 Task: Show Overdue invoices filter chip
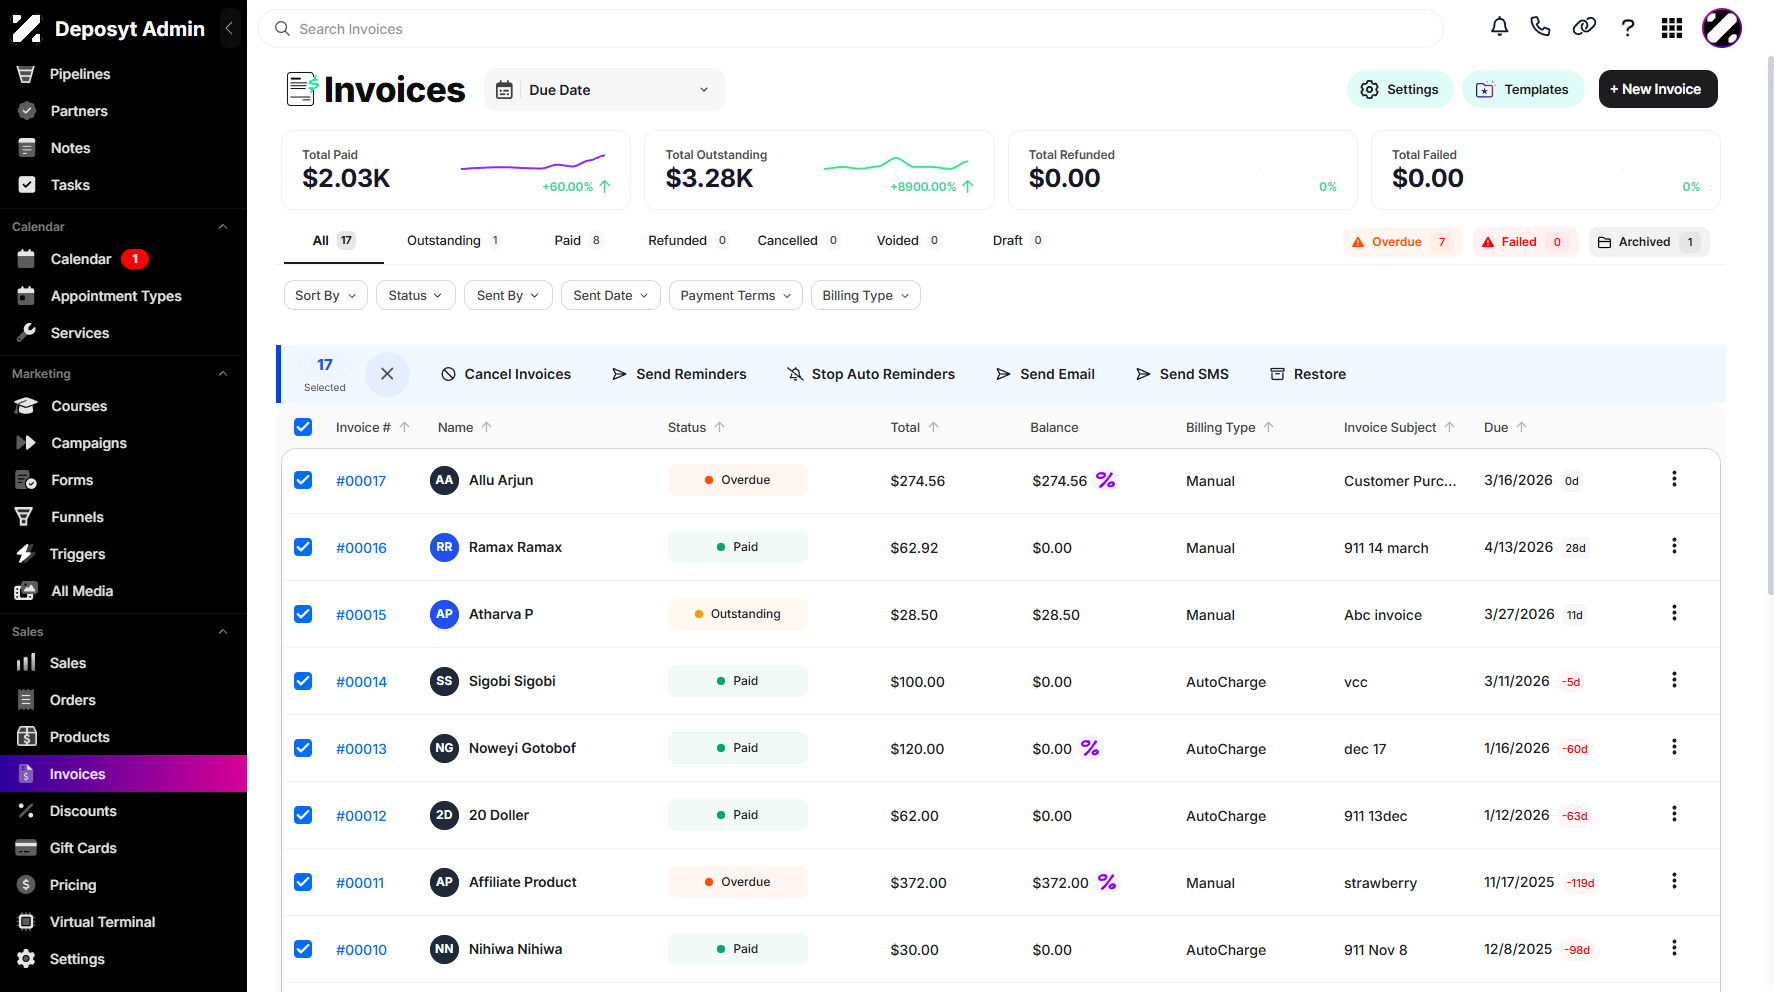[1402, 242]
